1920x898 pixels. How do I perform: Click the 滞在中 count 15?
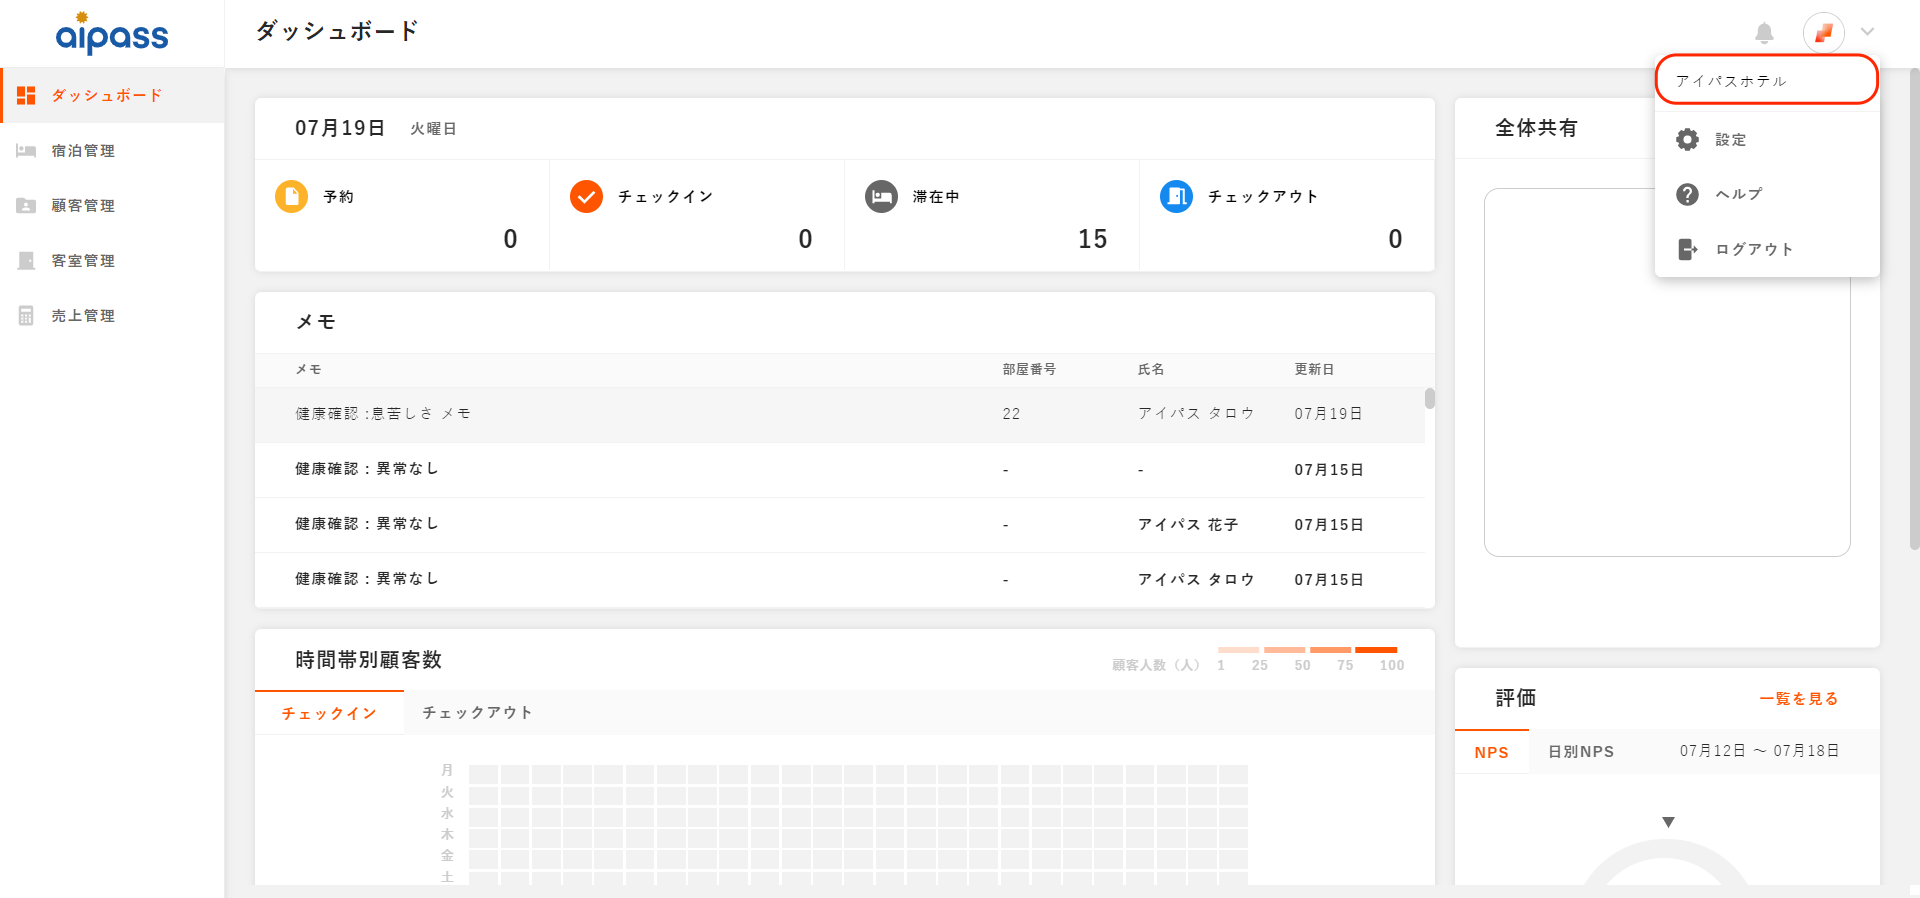(1092, 239)
